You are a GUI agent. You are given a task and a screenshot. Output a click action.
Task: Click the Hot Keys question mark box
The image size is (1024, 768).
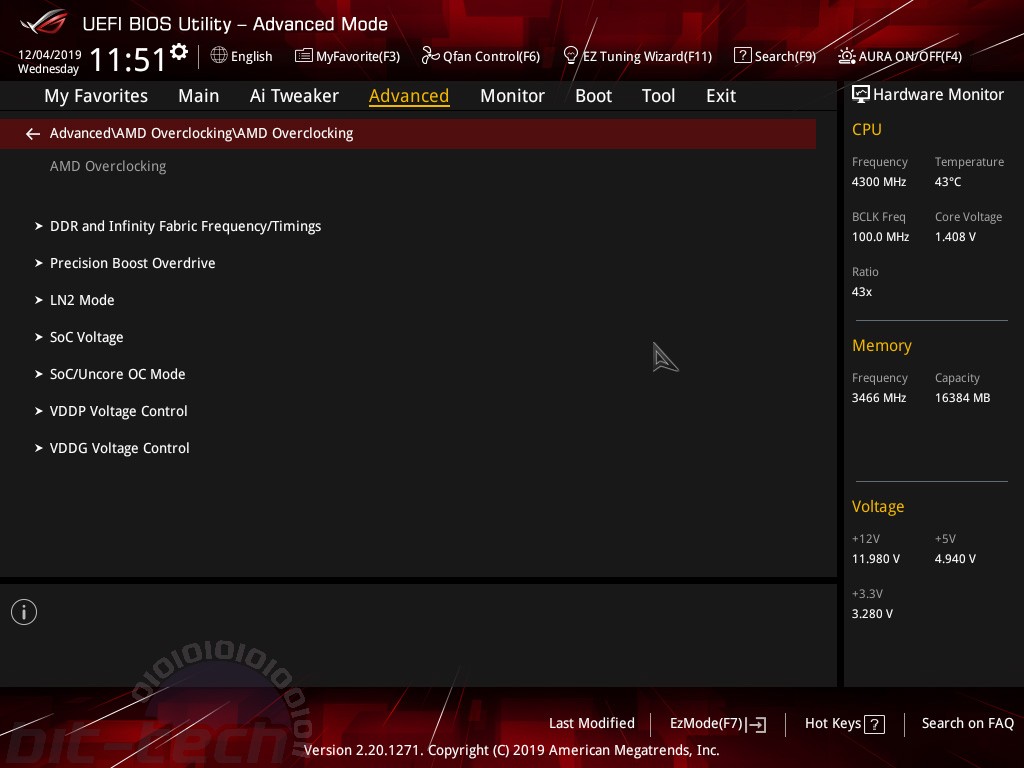[874, 724]
